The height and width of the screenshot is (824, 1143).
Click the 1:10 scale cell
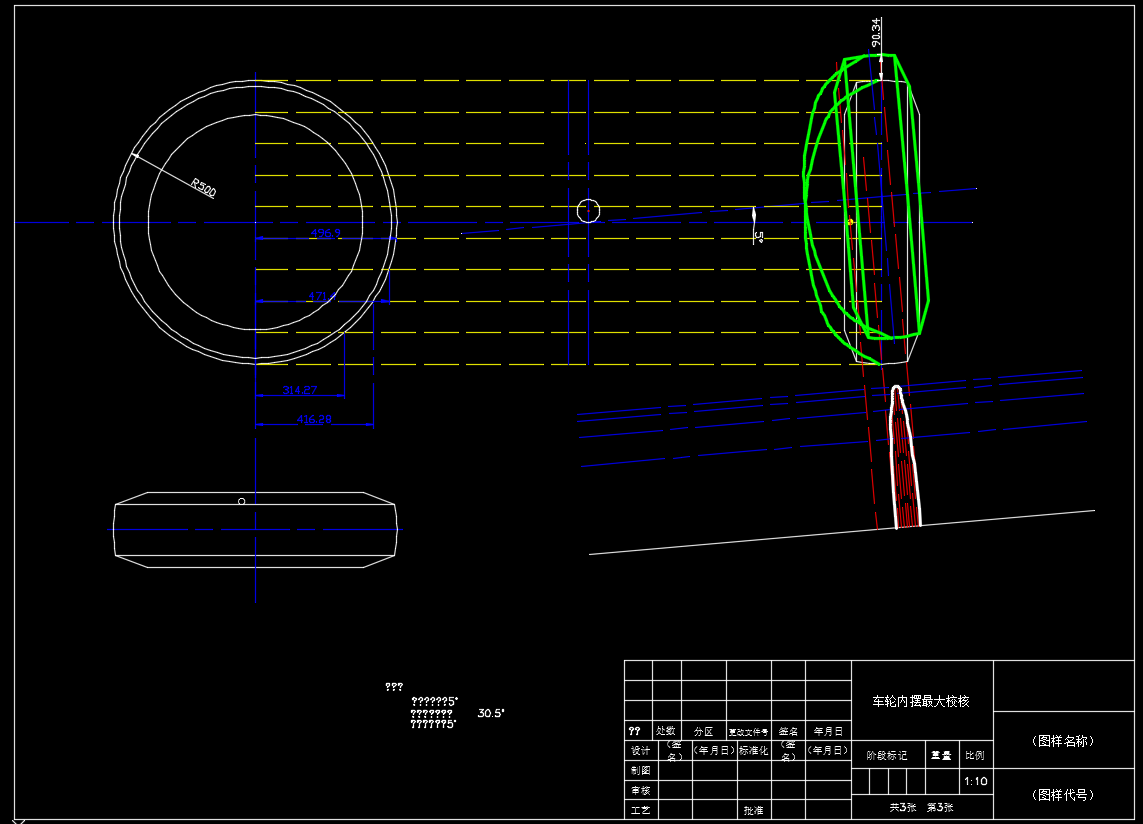tap(975, 781)
